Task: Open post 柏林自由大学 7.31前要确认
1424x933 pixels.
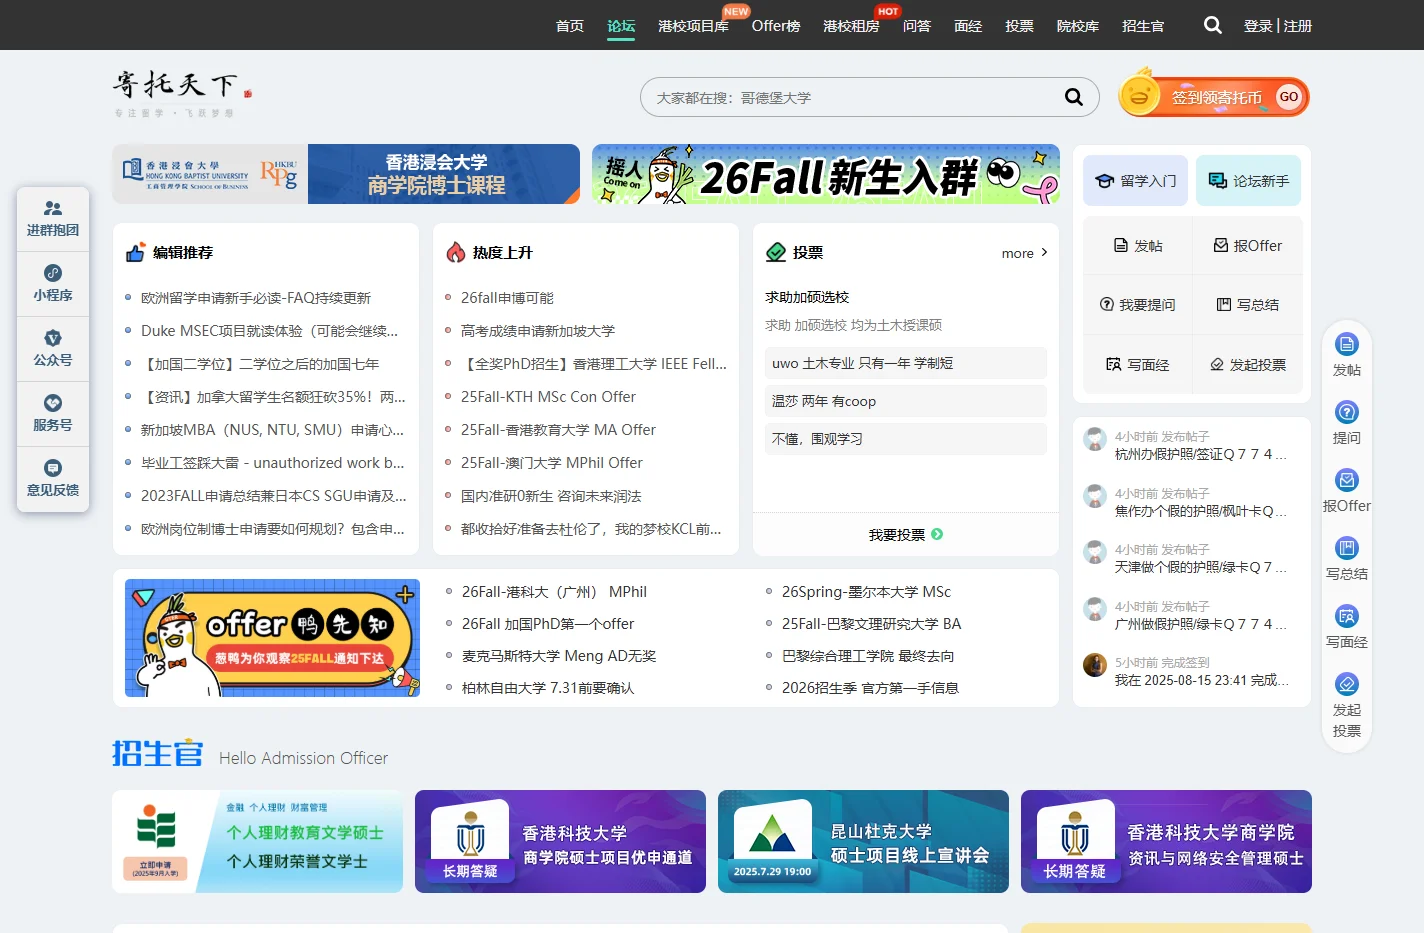Action: pos(548,688)
